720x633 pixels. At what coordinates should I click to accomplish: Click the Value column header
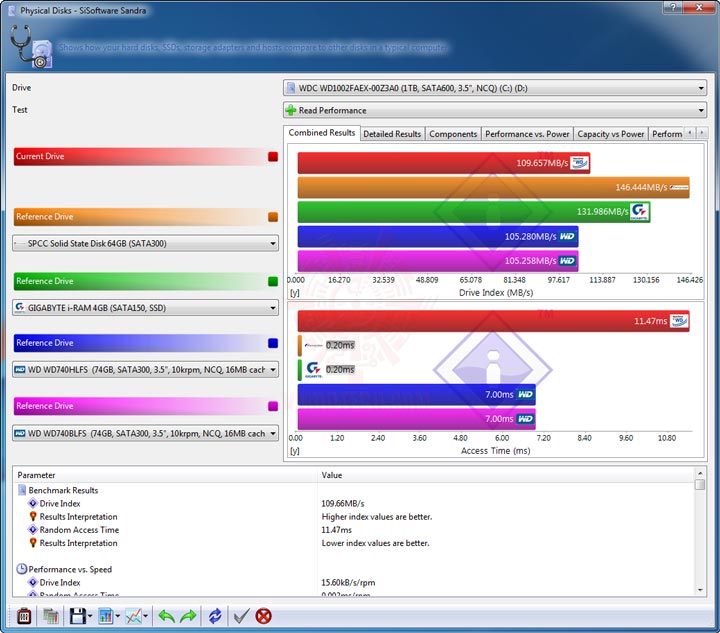click(x=506, y=475)
